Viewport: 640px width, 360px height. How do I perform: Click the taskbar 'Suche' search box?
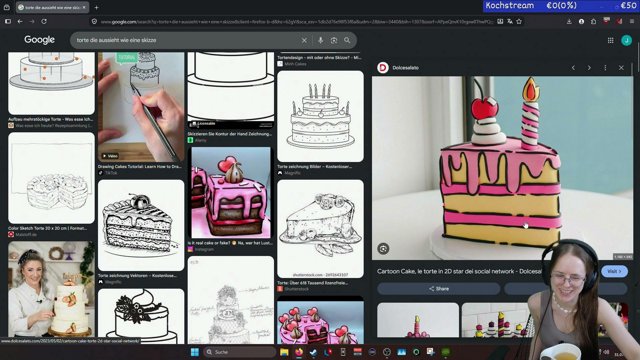(239, 352)
